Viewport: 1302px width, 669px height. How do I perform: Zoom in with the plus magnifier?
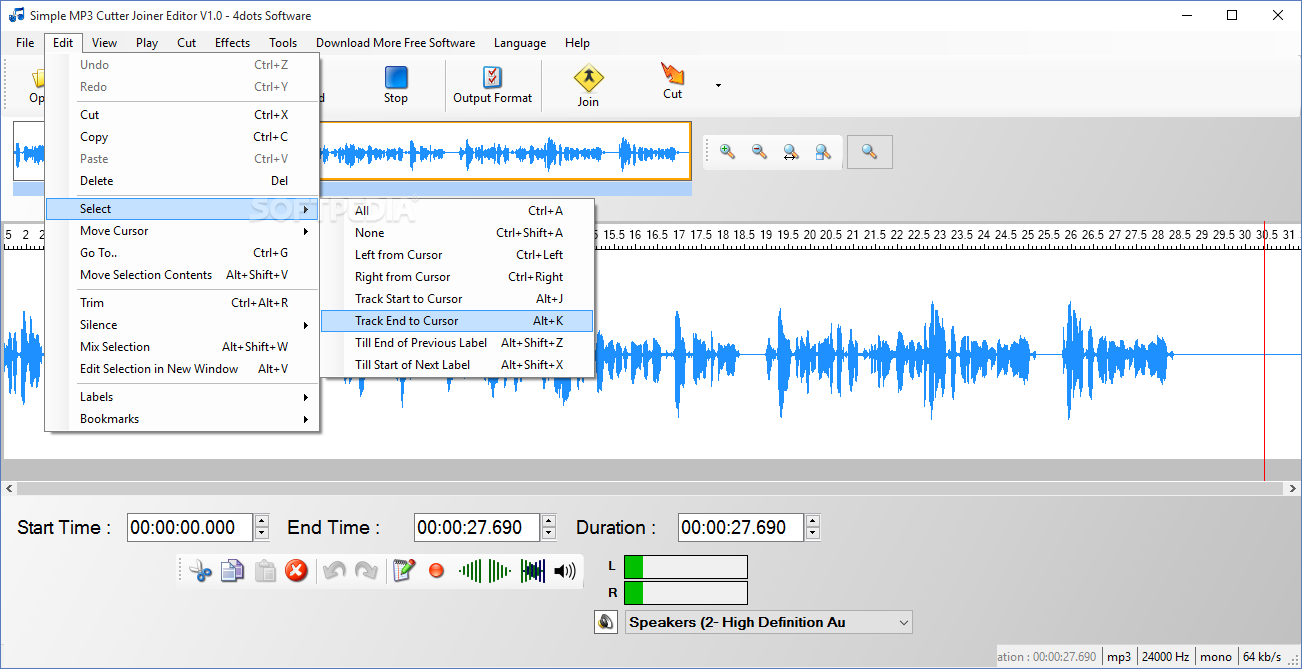pyautogui.click(x=727, y=152)
